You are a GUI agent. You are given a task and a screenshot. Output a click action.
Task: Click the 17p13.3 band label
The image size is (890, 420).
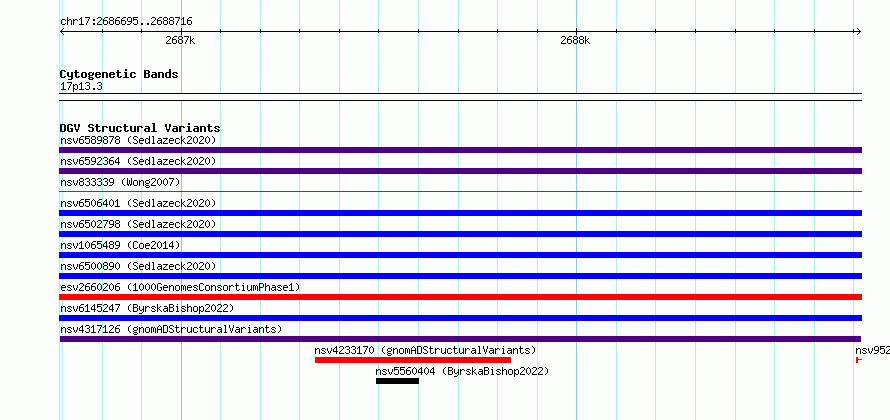click(81, 87)
